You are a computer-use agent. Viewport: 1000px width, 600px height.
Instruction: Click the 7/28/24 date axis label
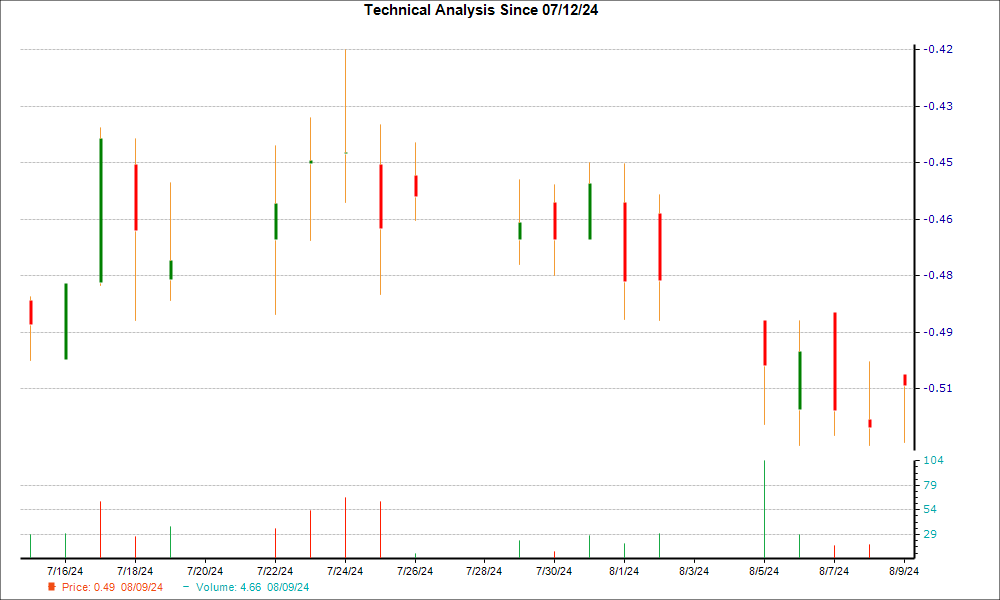pos(484,571)
